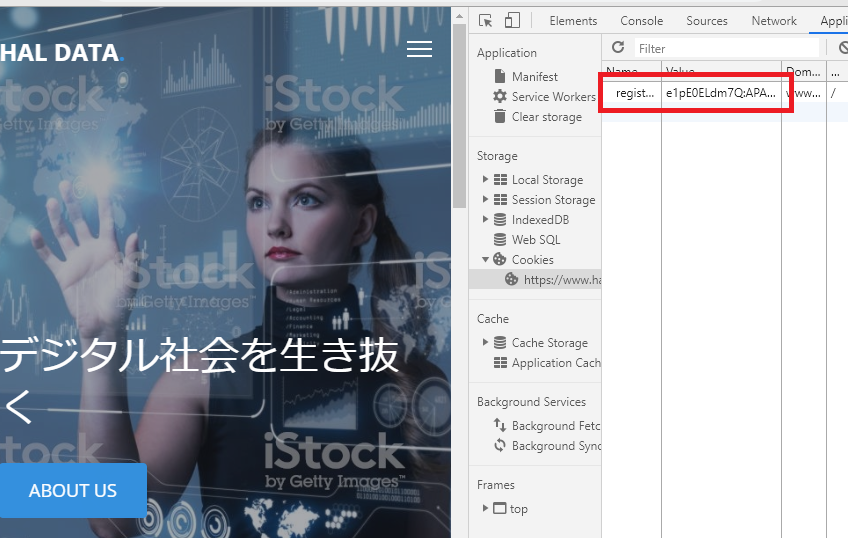The width and height of the screenshot is (848, 538).
Task: Select the e1pE0ELdm7Q:APA... cookie value cell
Action: point(721,93)
